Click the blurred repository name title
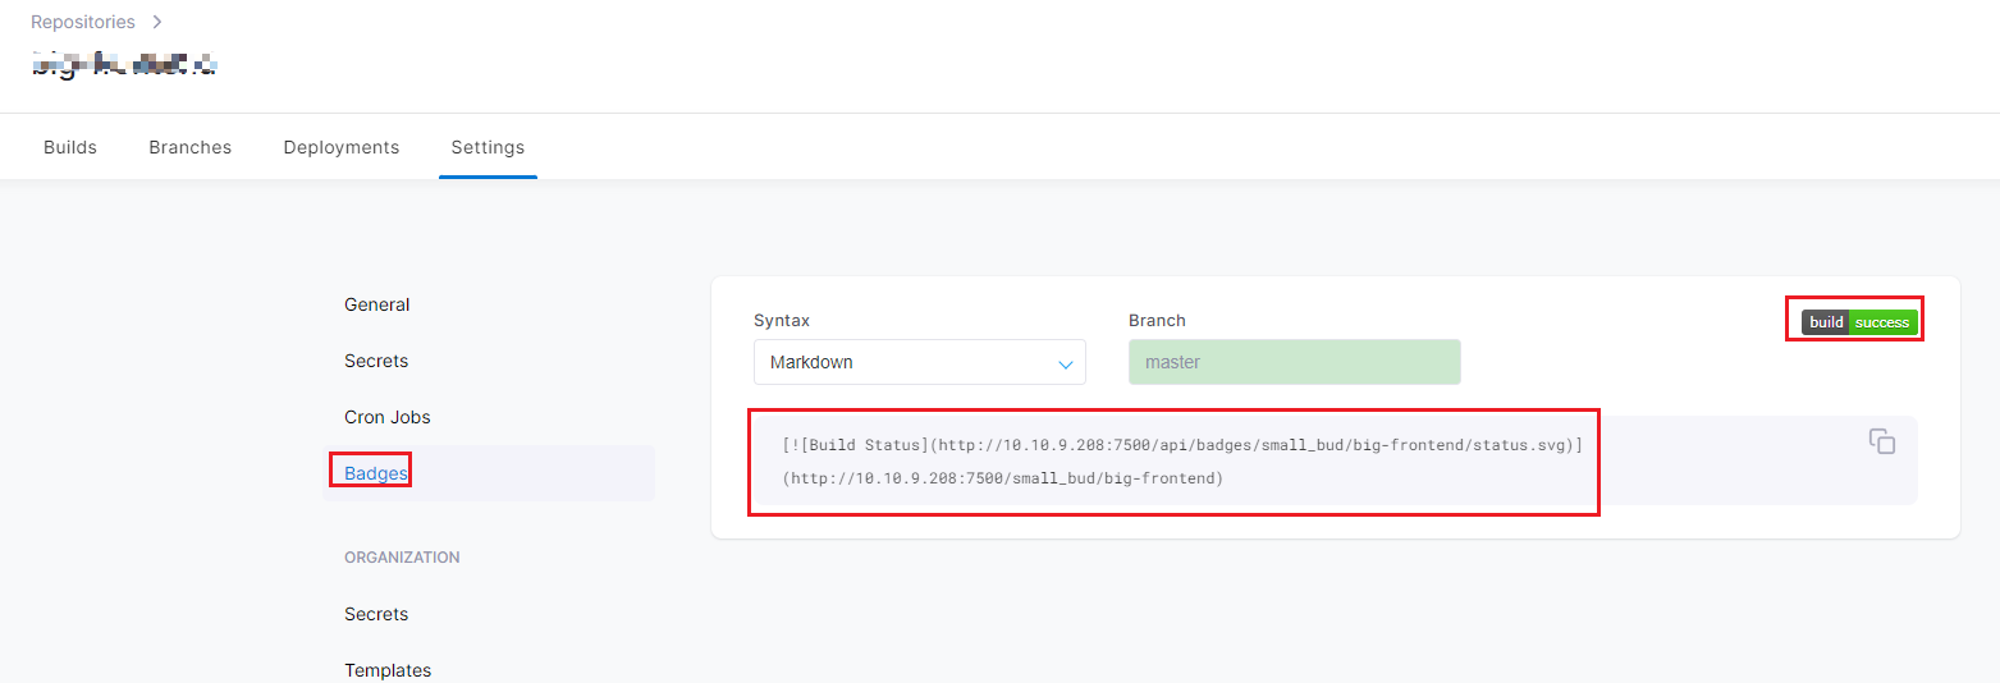Image resolution: width=2000 pixels, height=683 pixels. (x=124, y=65)
